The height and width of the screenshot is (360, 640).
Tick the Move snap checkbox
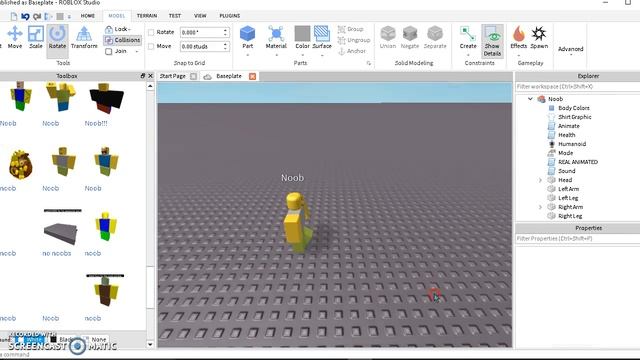[151, 47]
